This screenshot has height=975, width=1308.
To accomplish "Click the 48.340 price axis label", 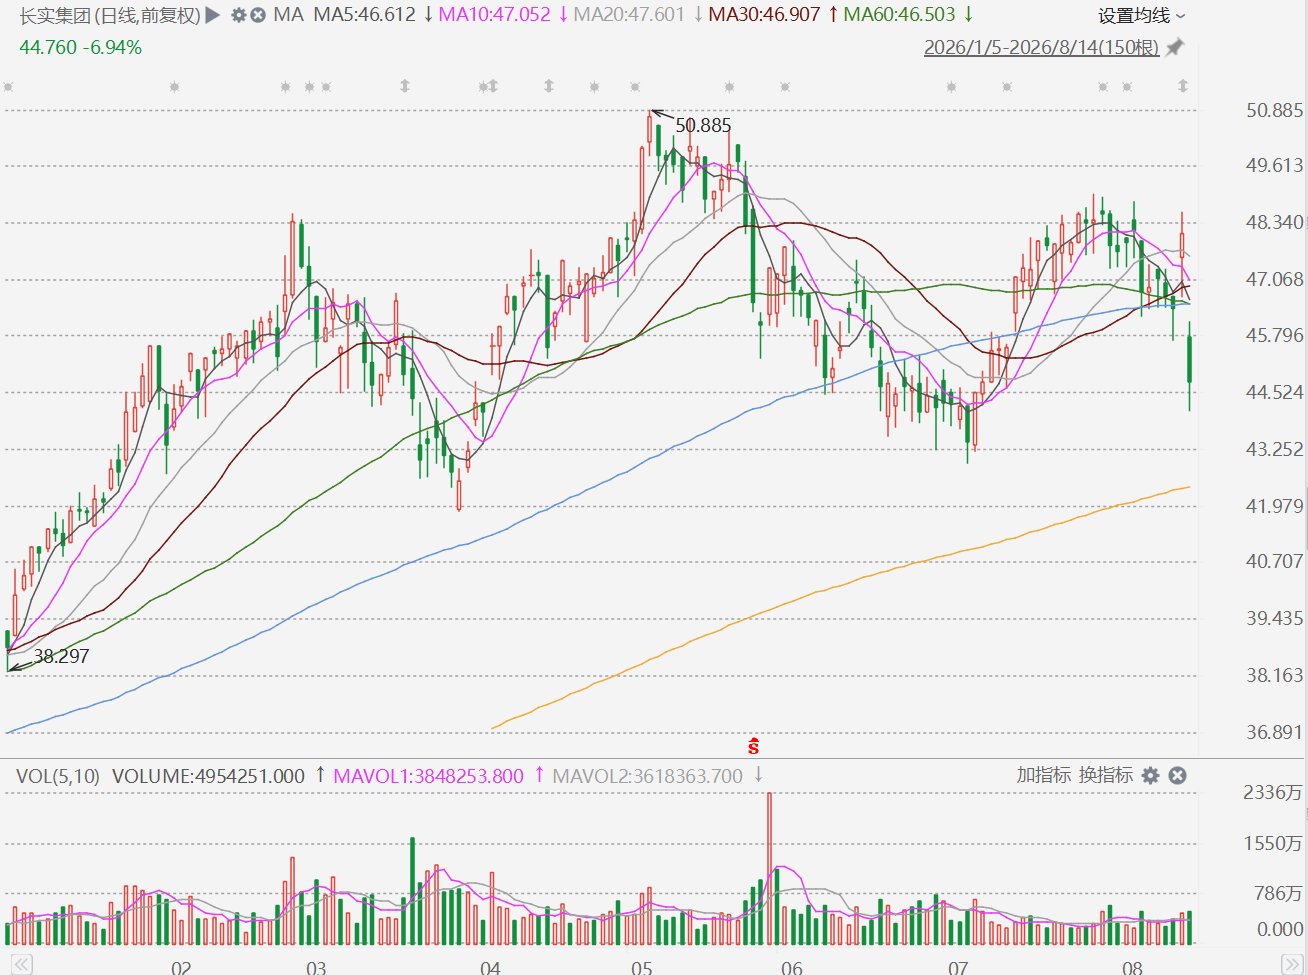I will (1275, 222).
